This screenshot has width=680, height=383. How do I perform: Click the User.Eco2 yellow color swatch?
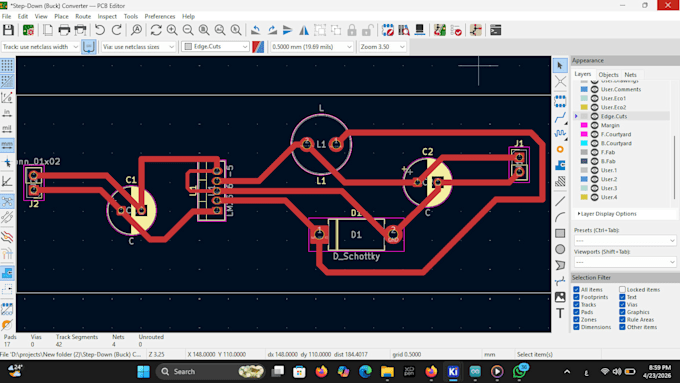(x=584, y=107)
